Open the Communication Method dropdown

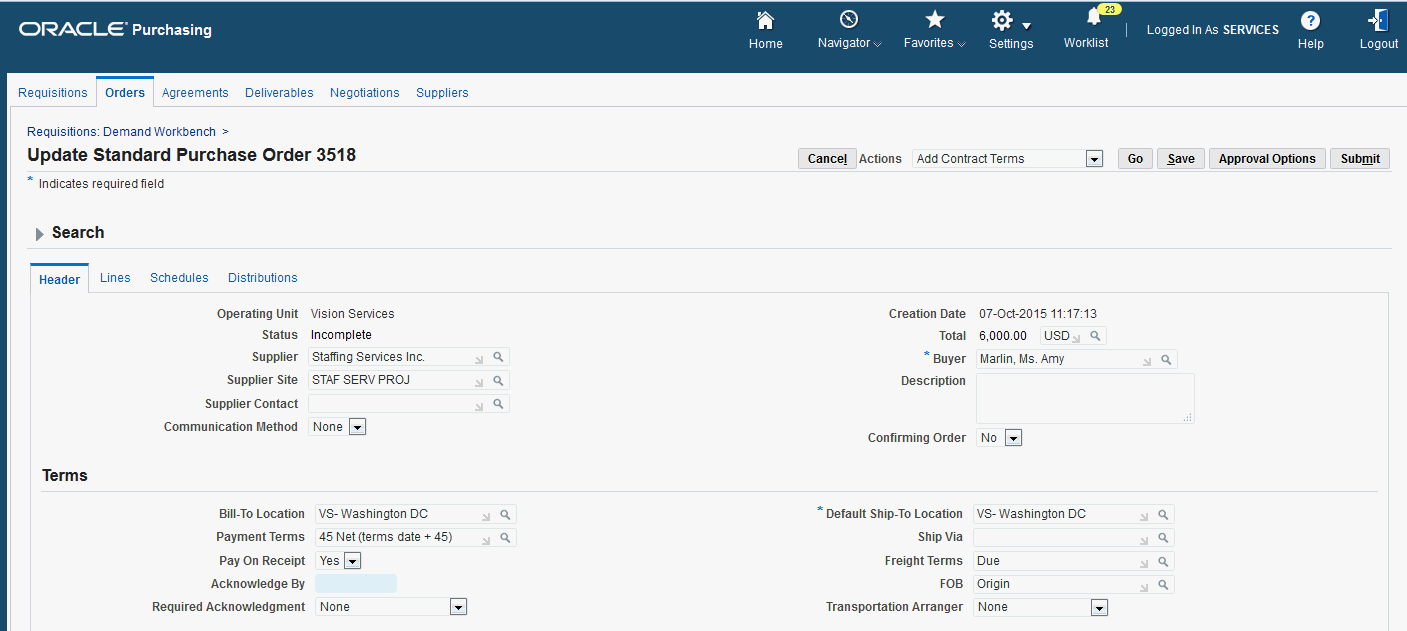(x=338, y=427)
